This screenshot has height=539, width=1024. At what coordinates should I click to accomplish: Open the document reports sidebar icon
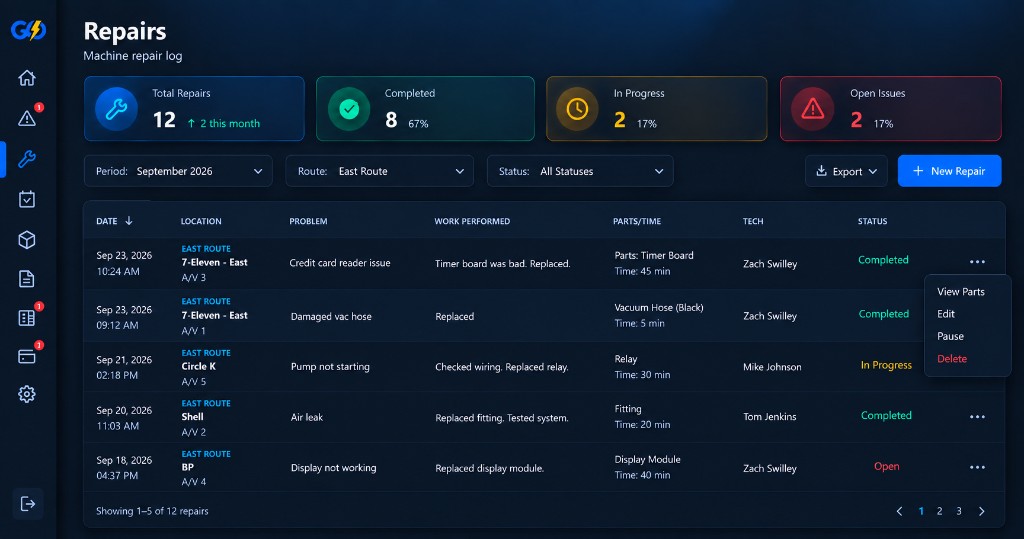coord(27,279)
